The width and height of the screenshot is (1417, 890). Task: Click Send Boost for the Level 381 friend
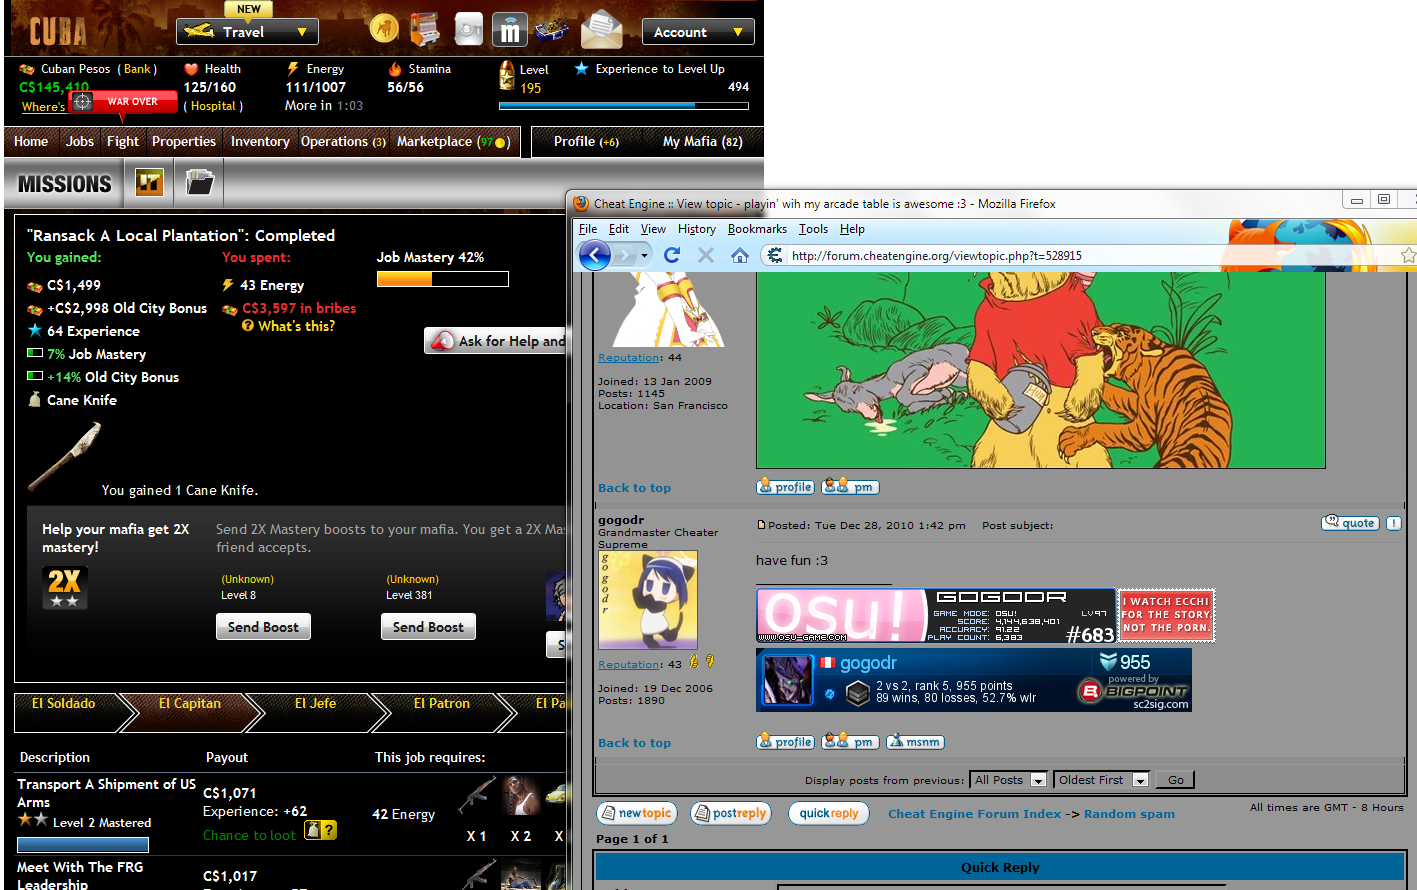click(x=428, y=627)
